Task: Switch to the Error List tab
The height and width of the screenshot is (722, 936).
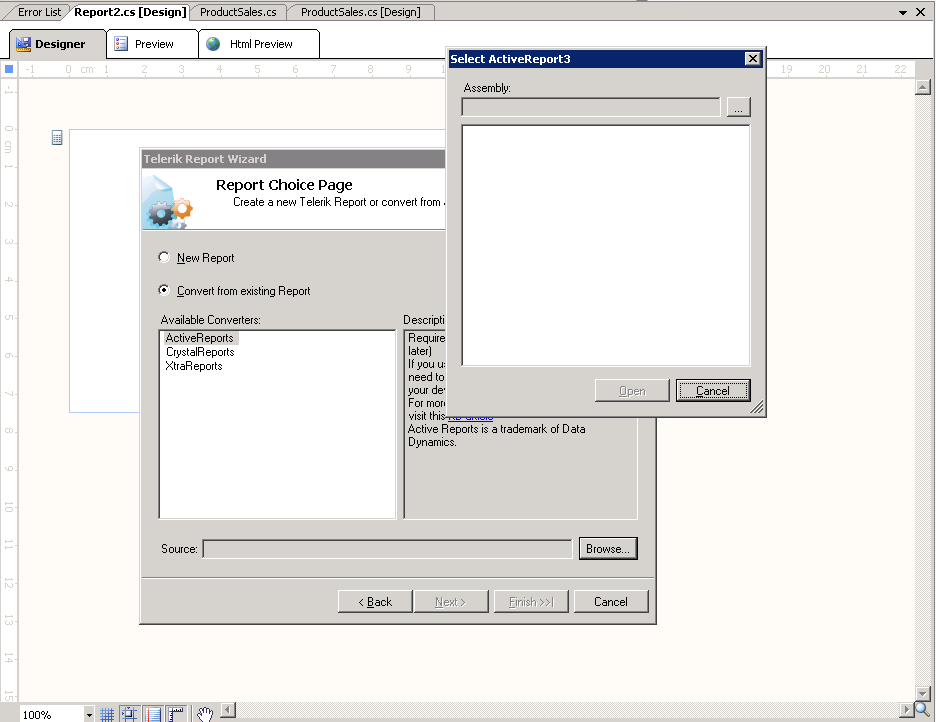Action: coord(39,12)
